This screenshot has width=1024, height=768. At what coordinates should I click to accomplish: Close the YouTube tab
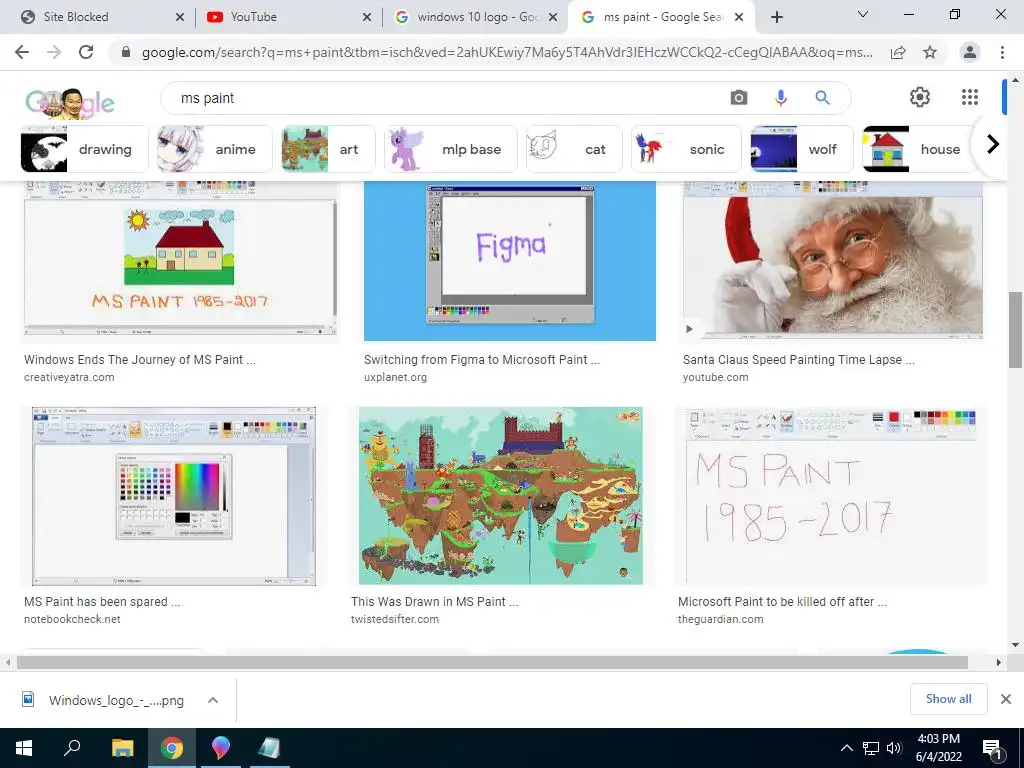tap(367, 17)
